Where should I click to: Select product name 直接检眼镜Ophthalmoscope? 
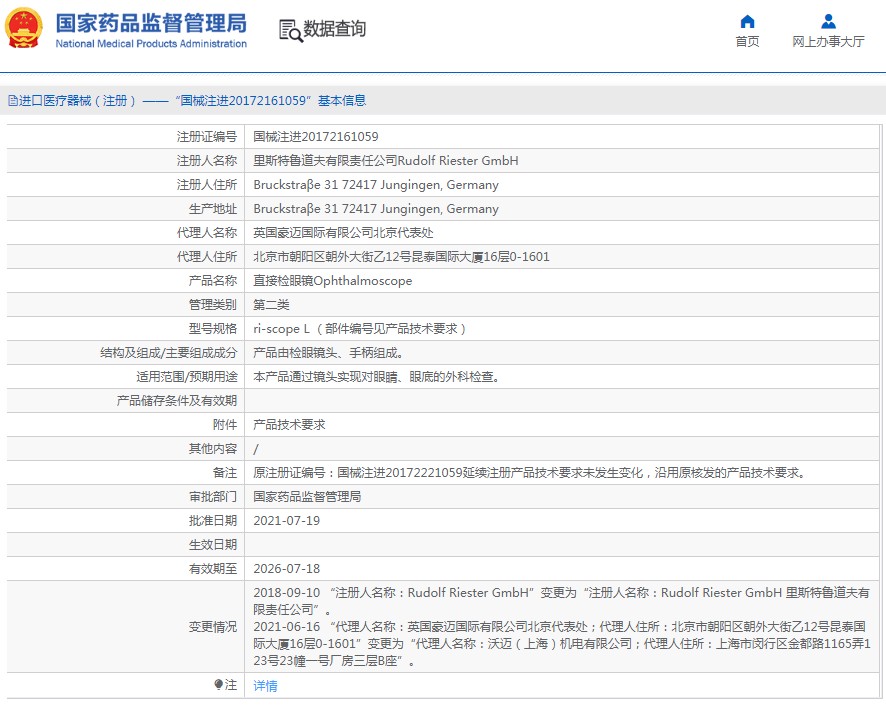click(333, 281)
